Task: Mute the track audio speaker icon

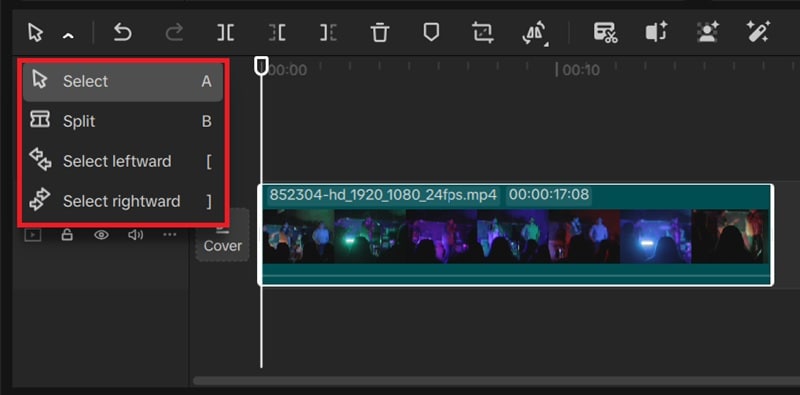Action: [135, 235]
